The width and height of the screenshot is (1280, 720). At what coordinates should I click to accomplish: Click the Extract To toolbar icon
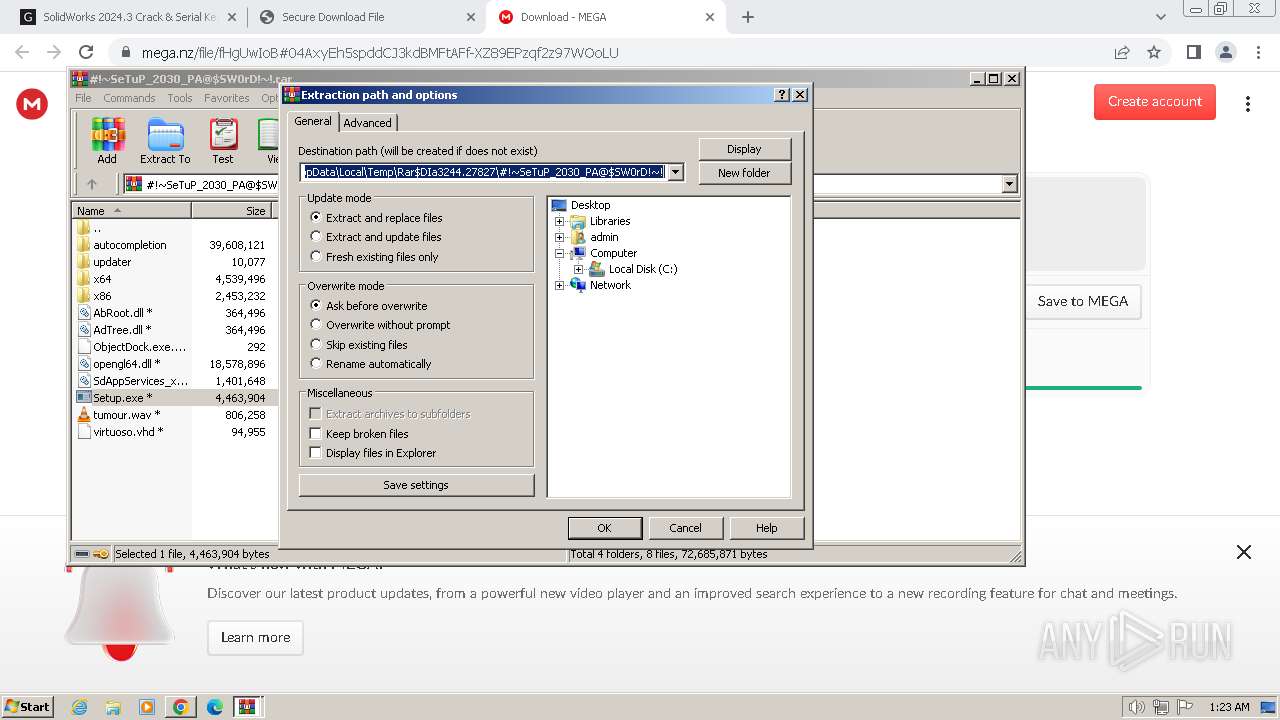tap(165, 141)
